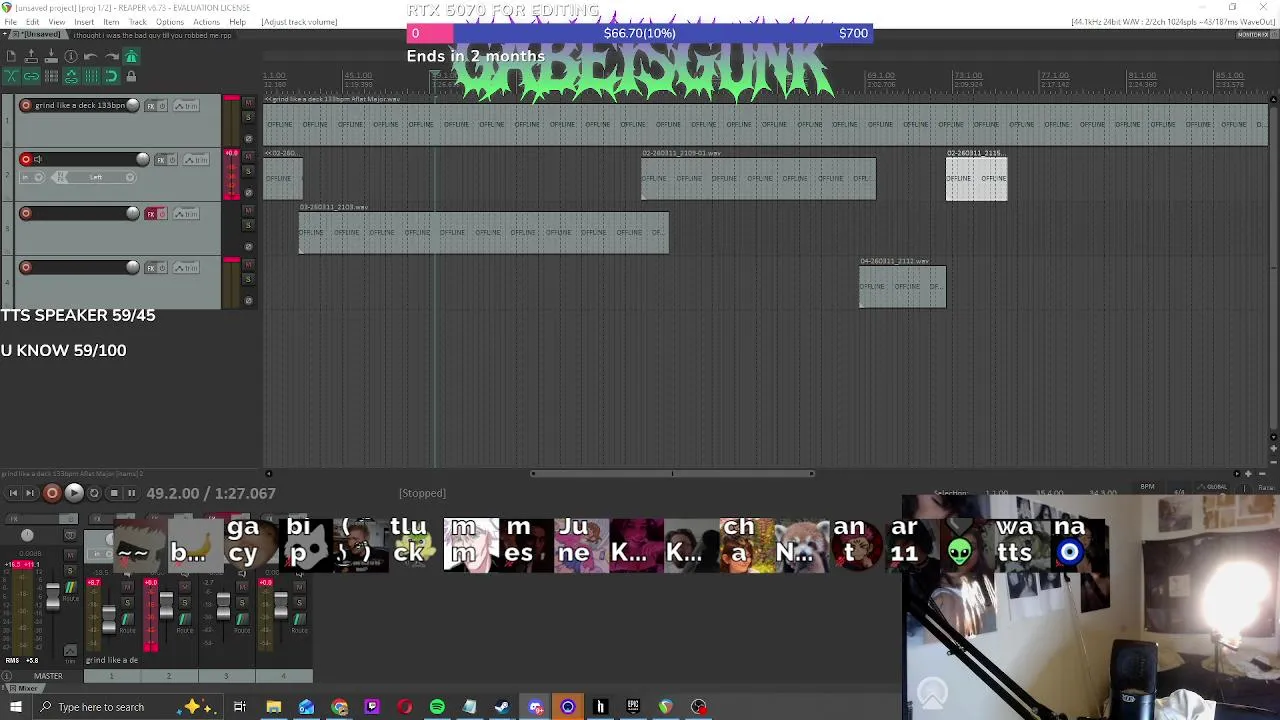Click the track 1 name field
Image resolution: width=1280 pixels, height=720 pixels.
[80, 106]
